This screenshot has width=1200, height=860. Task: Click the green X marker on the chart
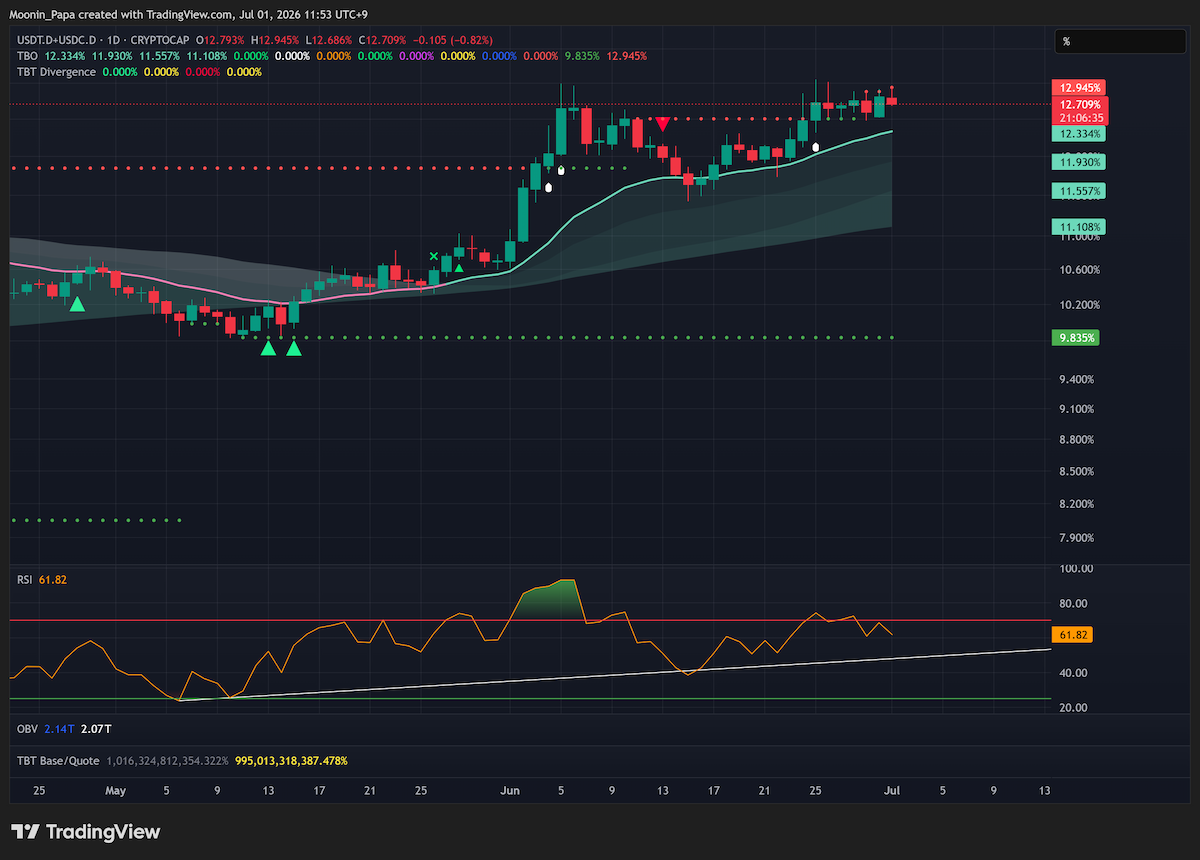pos(433,257)
